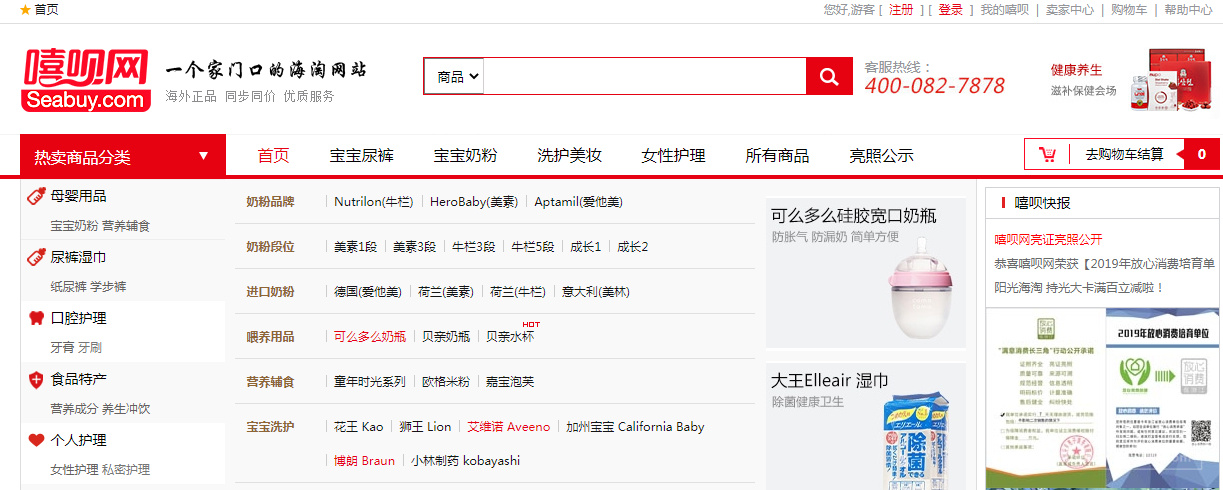
Task: Click 博朗 Braun link
Action: [x=365, y=461]
